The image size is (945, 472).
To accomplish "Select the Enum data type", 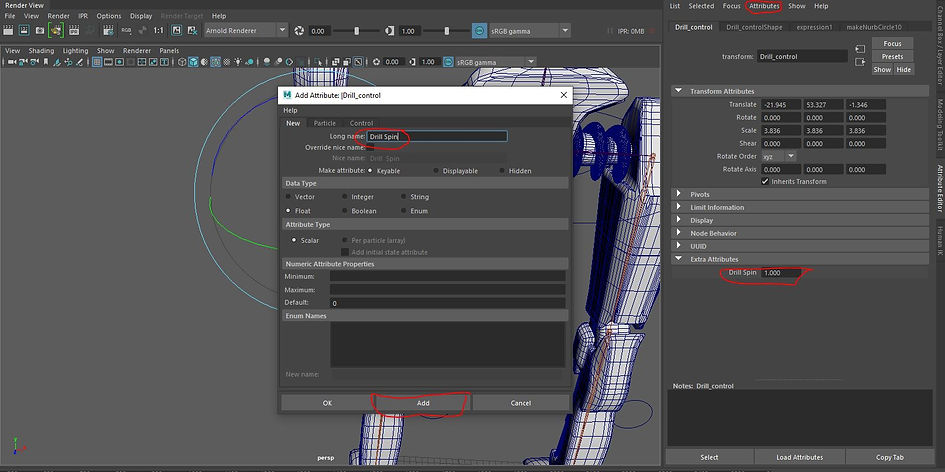I will tap(404, 211).
